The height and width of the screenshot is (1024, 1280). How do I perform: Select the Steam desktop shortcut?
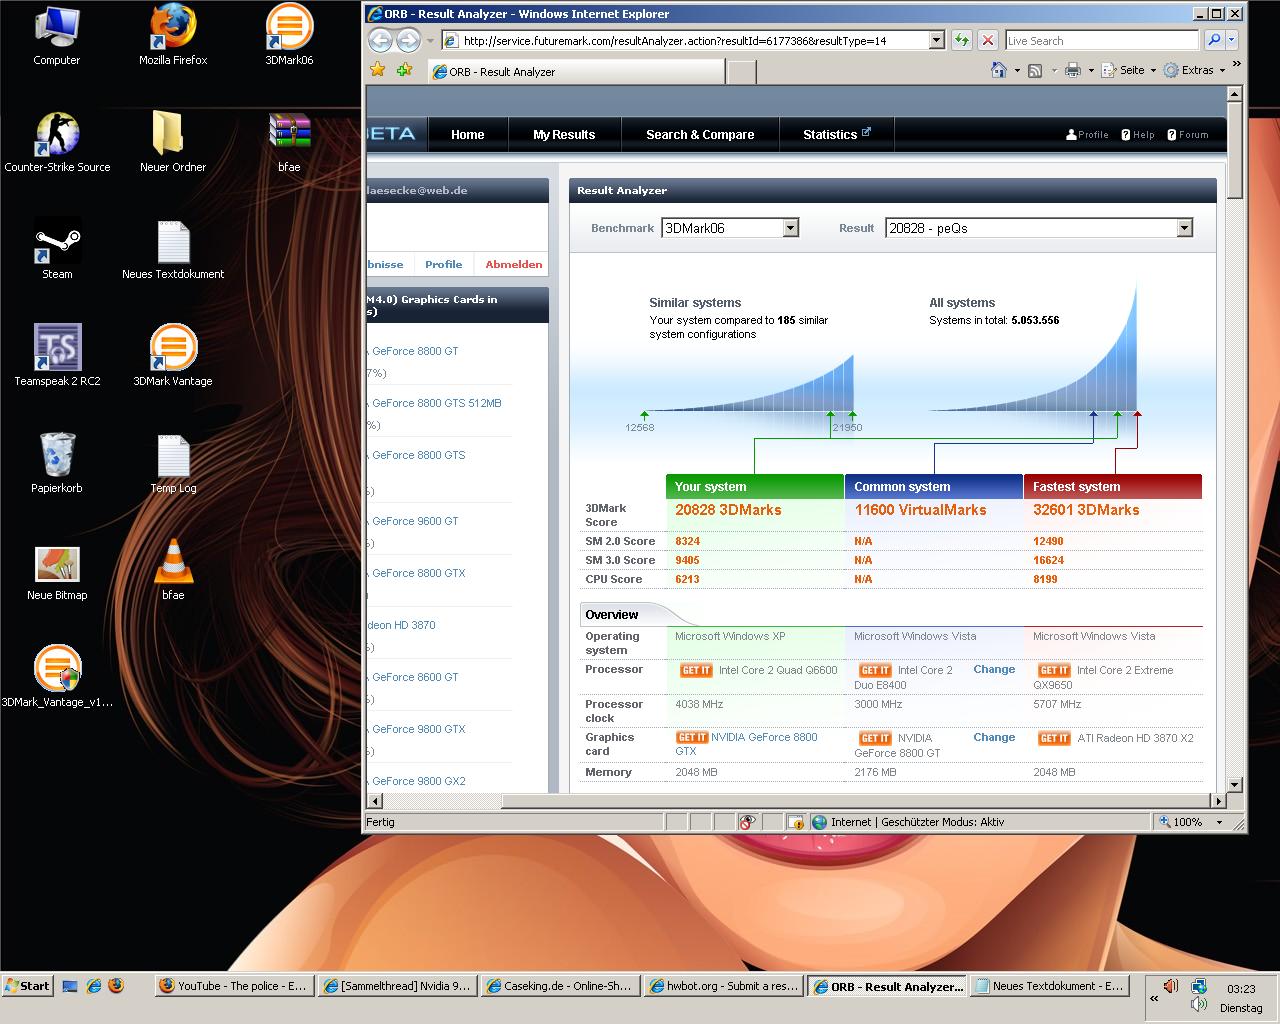[57, 250]
